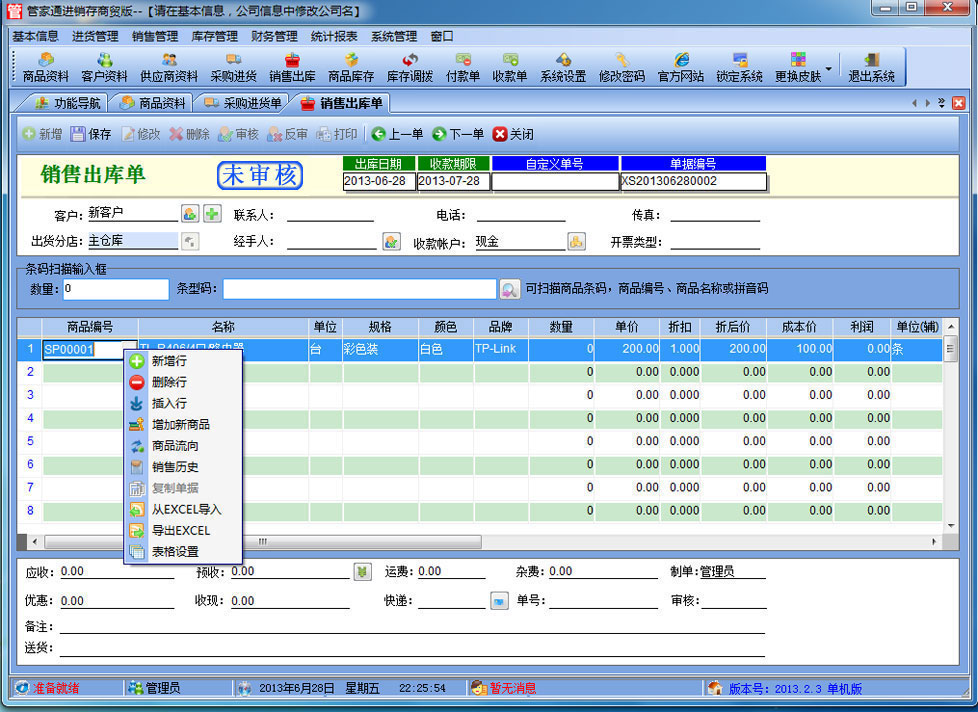Click the 条型码 input field

click(359, 289)
